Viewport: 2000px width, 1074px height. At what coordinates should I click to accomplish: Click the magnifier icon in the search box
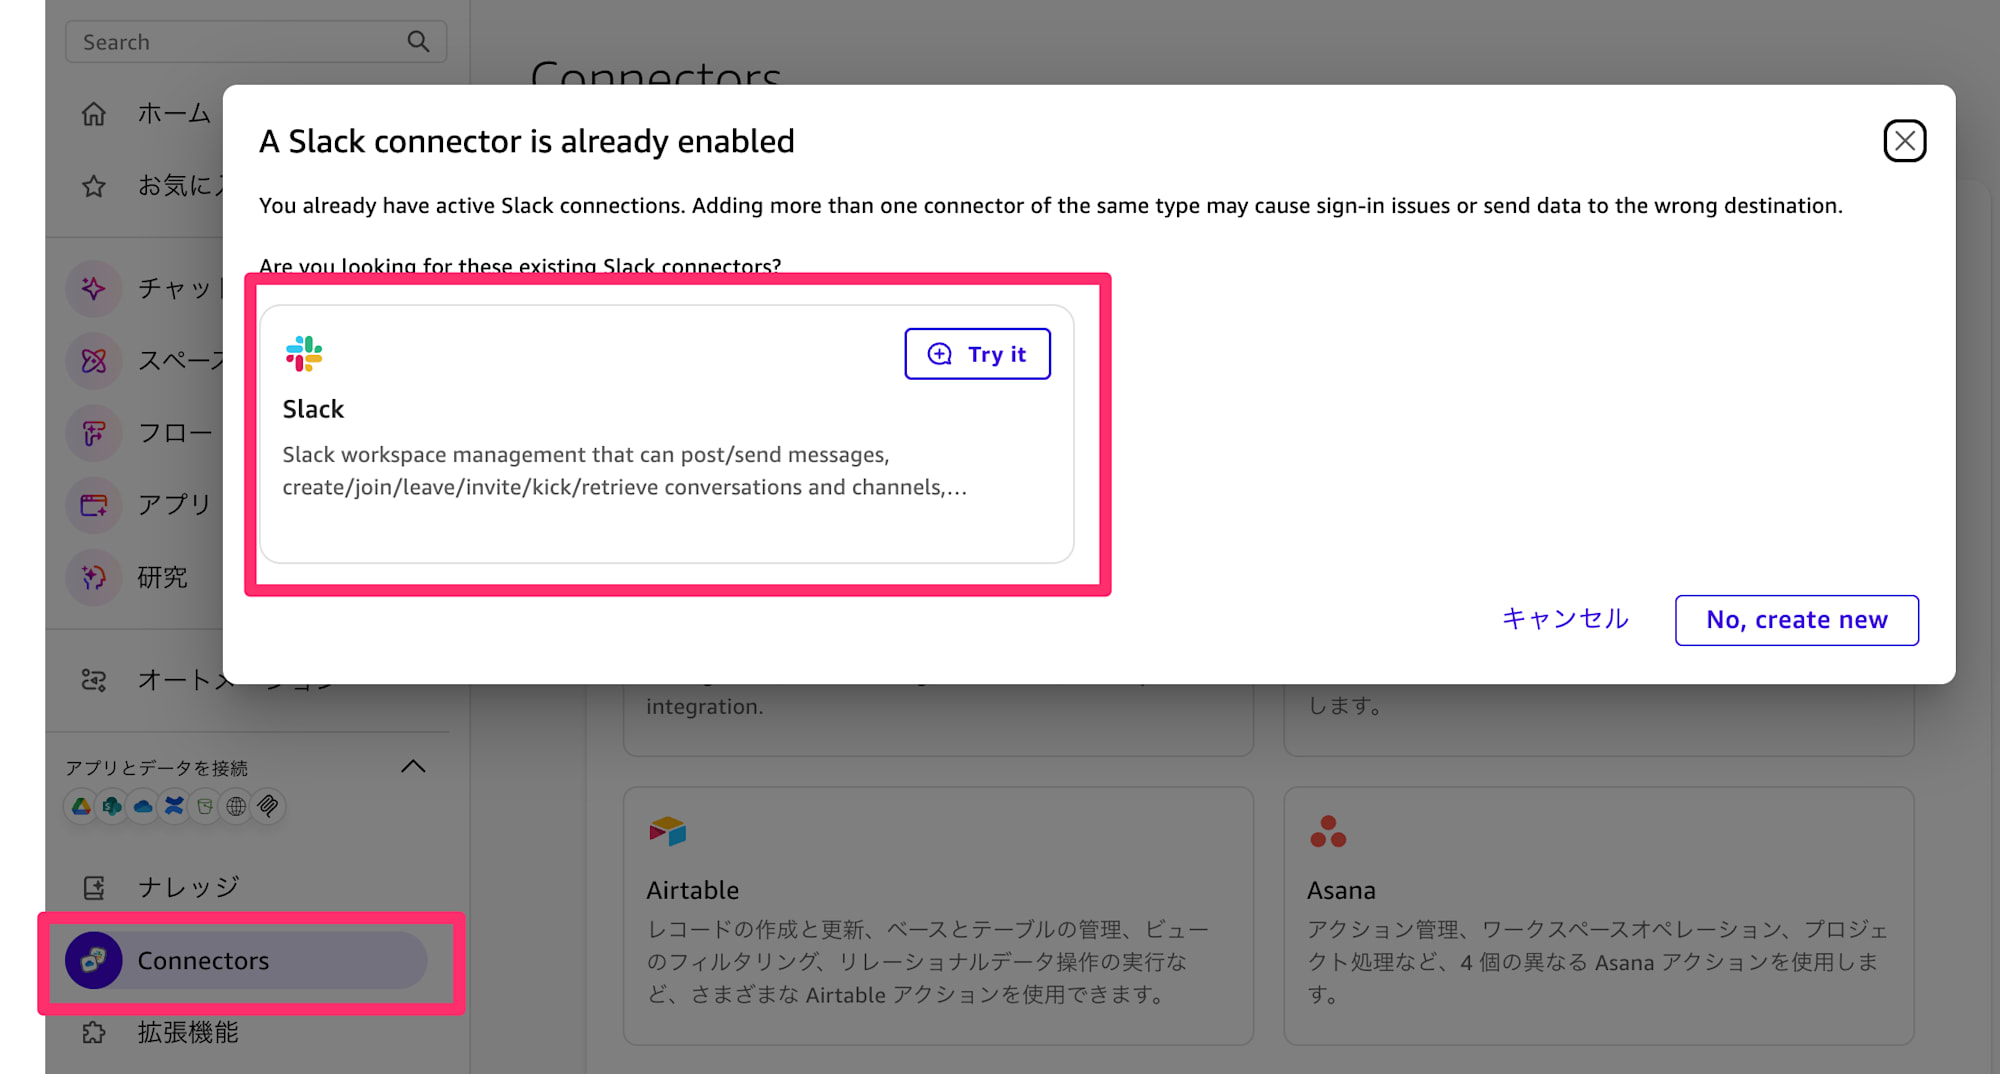coord(418,42)
